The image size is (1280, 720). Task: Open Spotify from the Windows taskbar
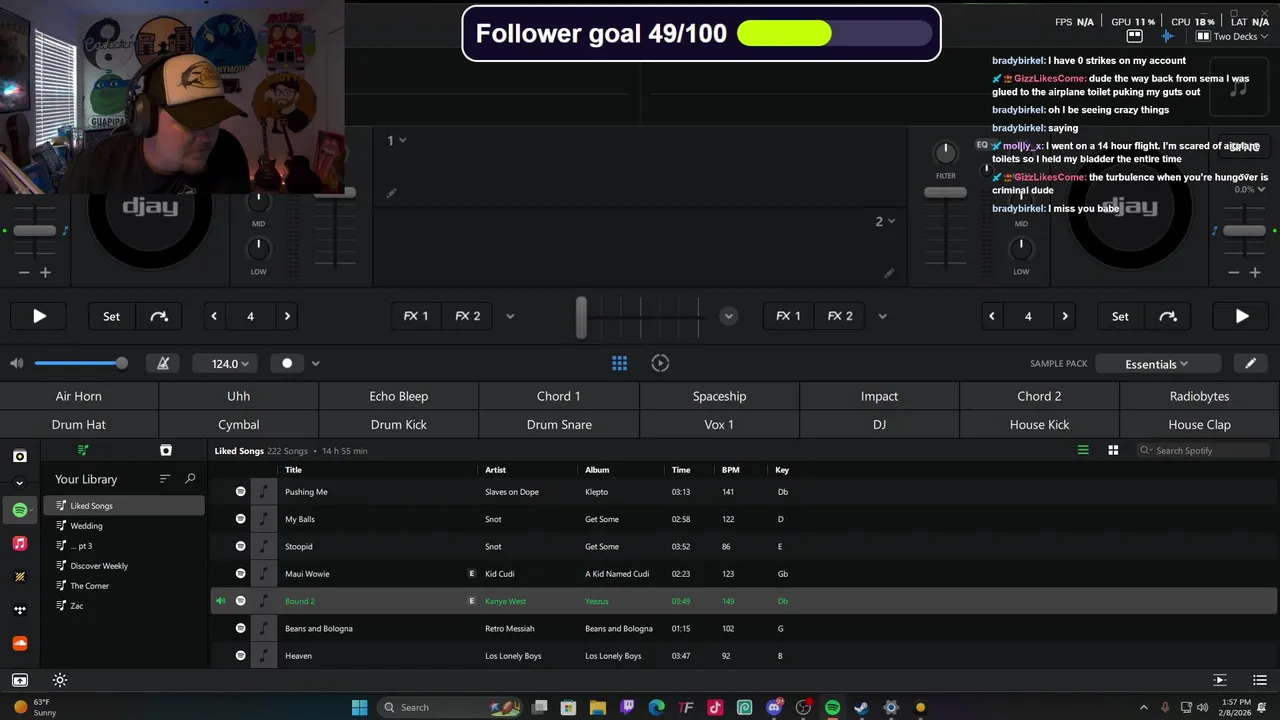coord(832,707)
